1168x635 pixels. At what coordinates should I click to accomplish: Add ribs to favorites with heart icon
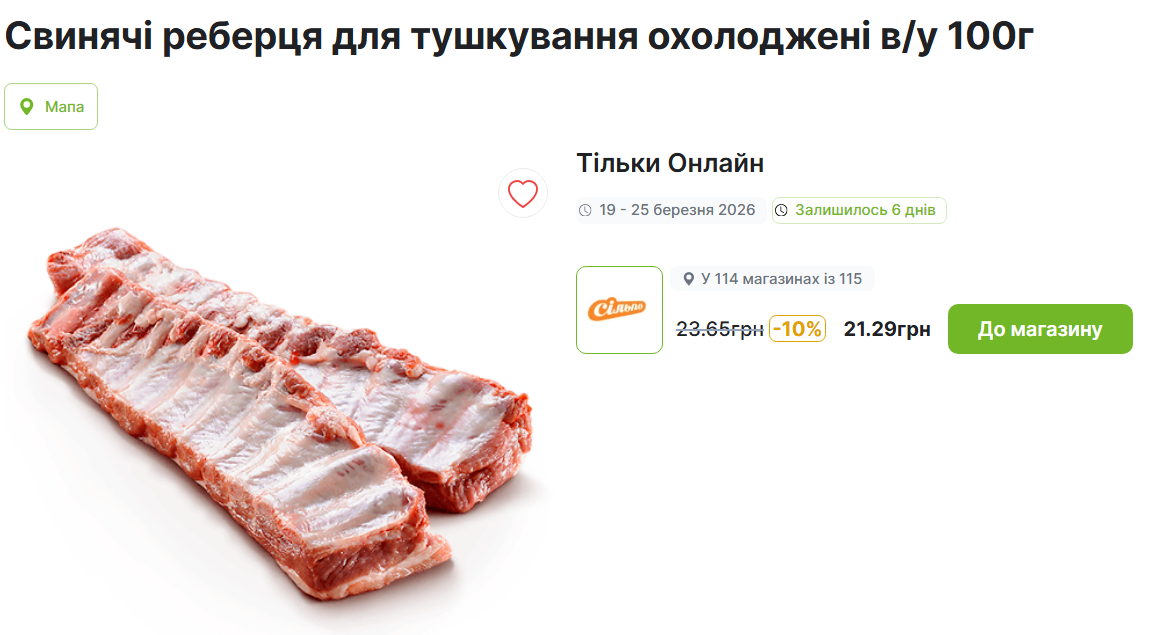(523, 193)
